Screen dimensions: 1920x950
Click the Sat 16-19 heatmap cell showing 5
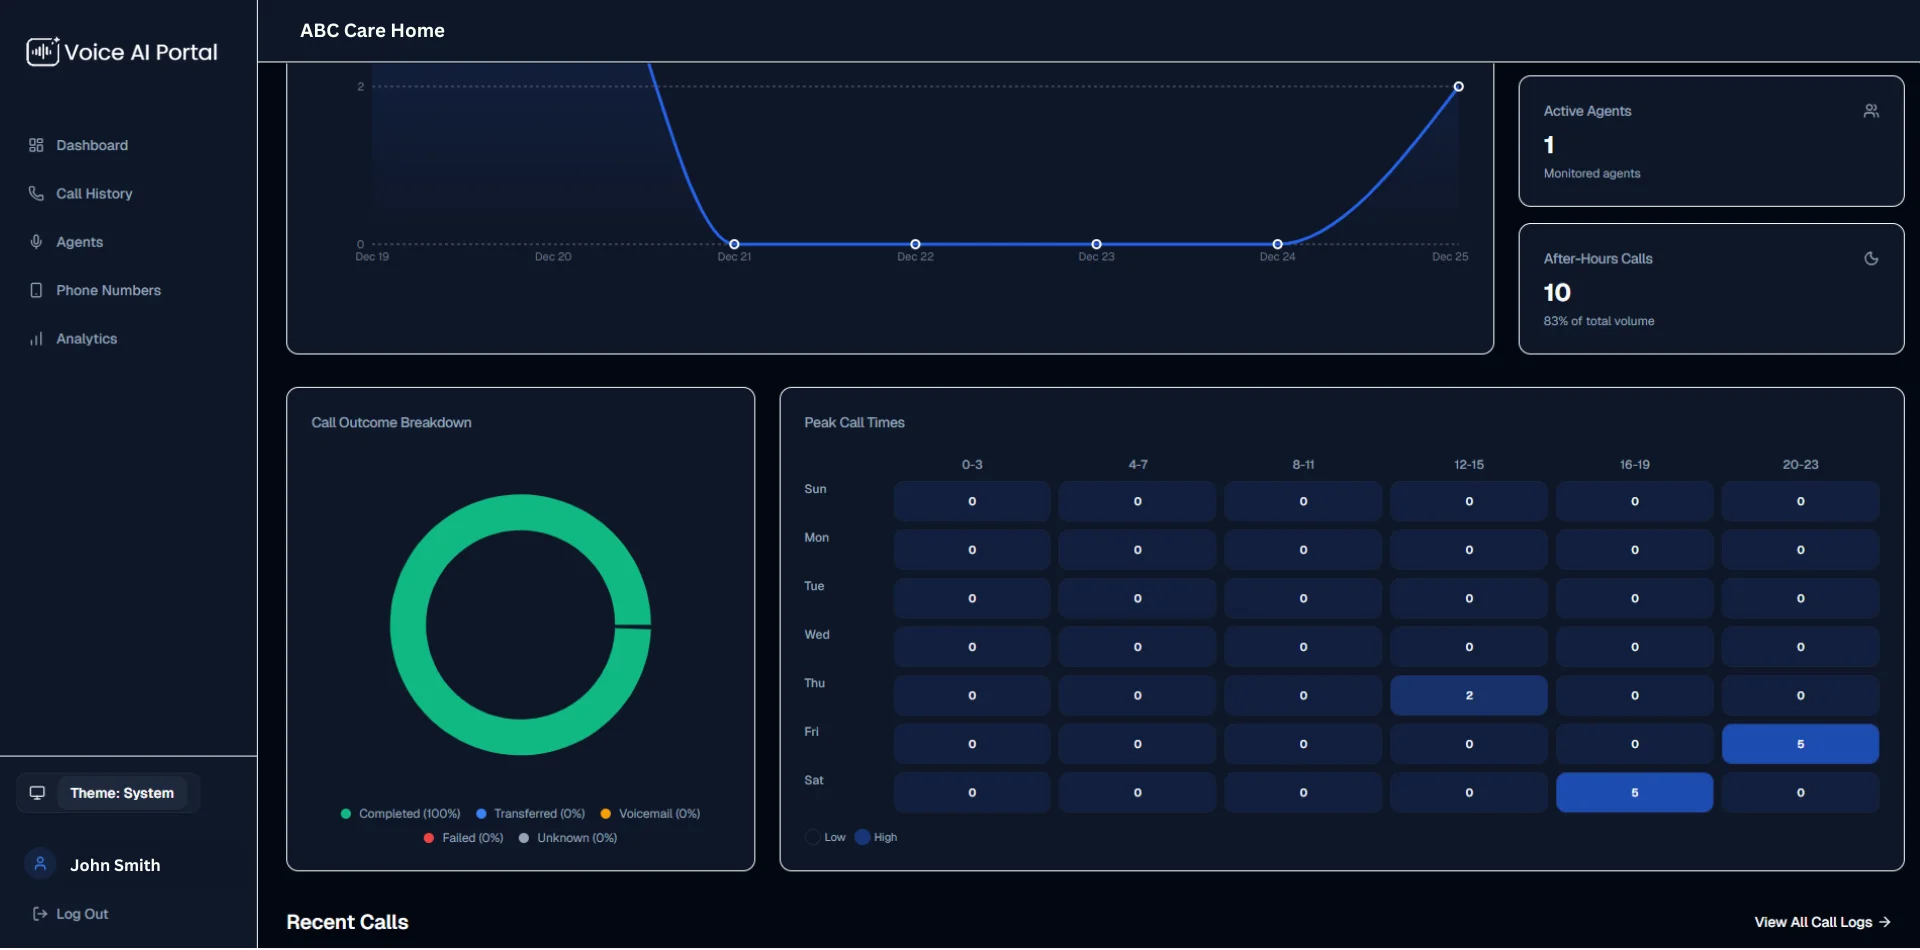pos(1634,792)
